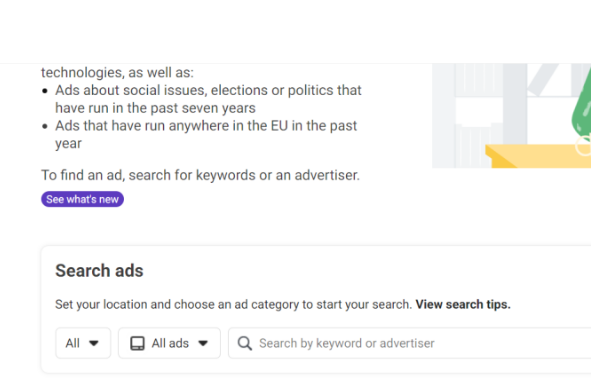This screenshot has width=591, height=392.
Task: Click the Search ads heading
Action: (100, 271)
